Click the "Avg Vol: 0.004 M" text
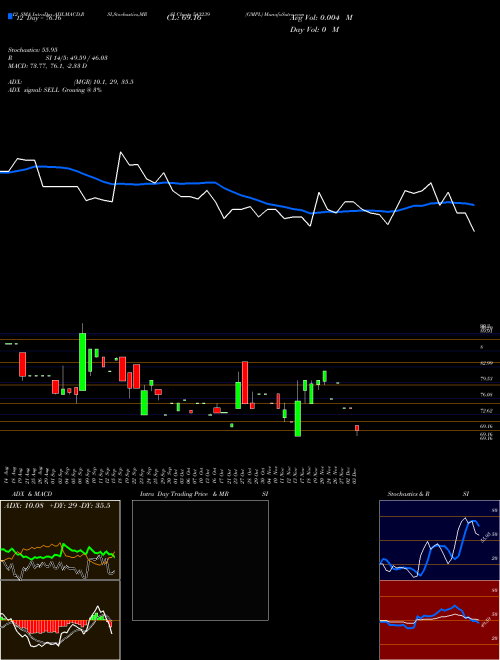The height and width of the screenshot is (660, 500). (321, 18)
